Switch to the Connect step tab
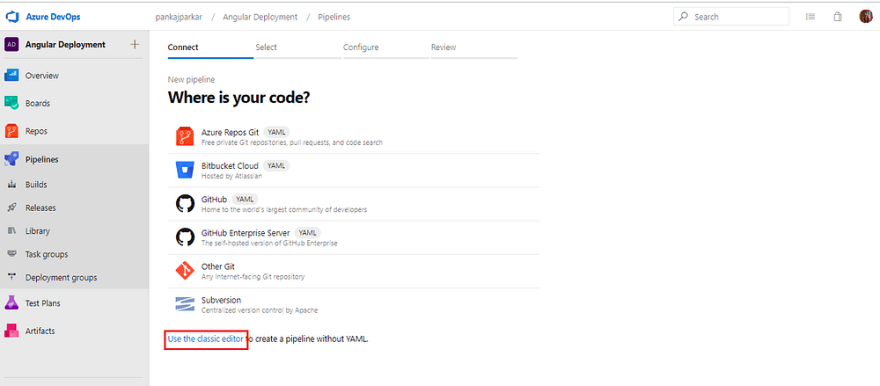This screenshot has height=386, width=880. point(210,47)
